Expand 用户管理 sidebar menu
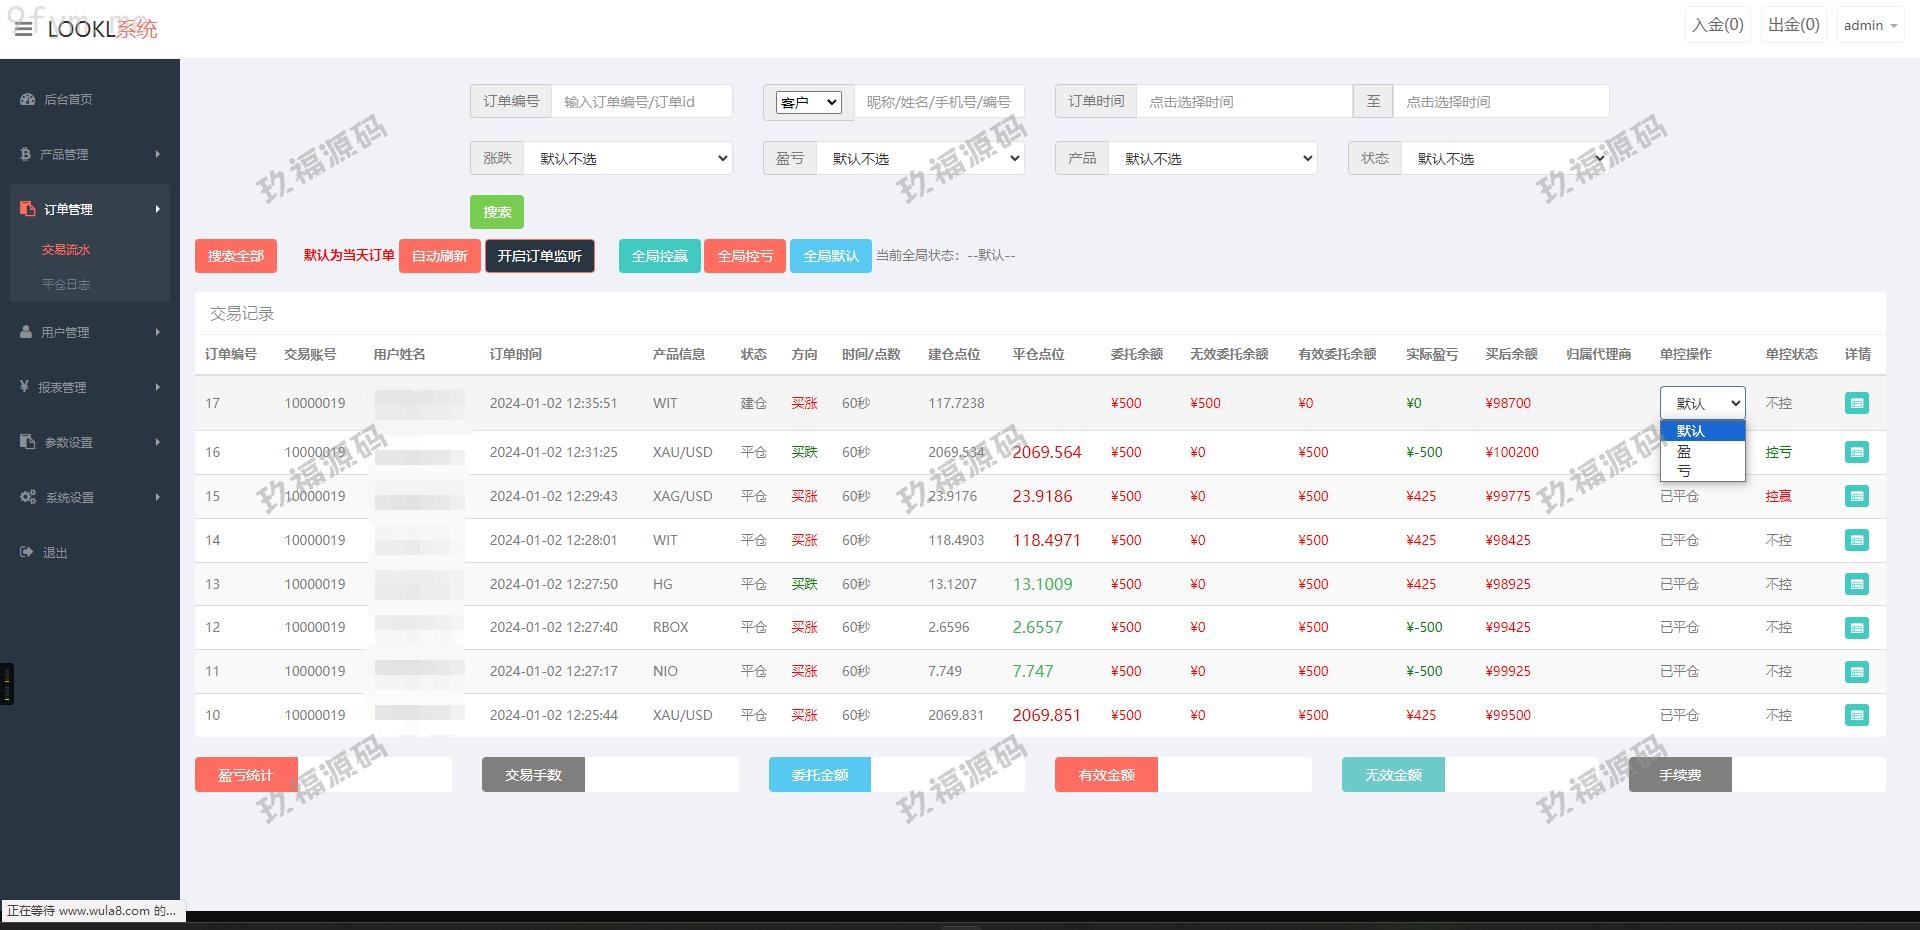This screenshot has height=930, width=1920. [x=66, y=333]
